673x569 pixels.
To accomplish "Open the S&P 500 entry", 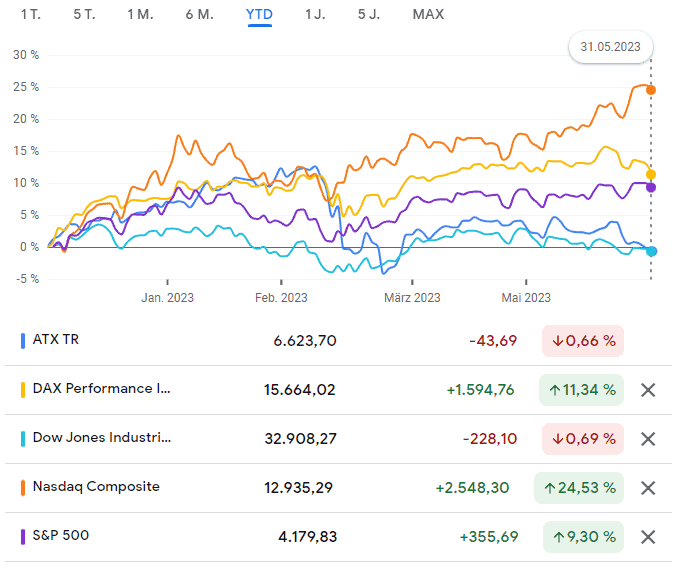I will pyautogui.click(x=61, y=536).
